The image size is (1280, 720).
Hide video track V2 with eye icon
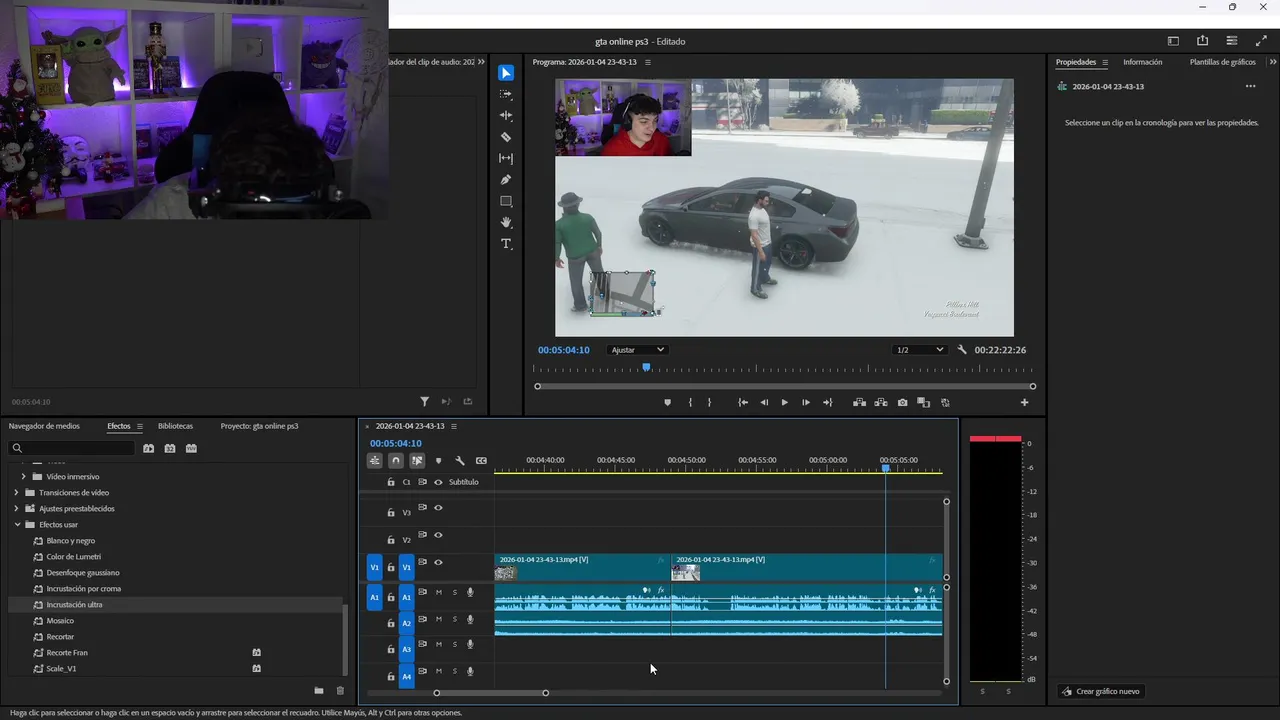tap(438, 536)
